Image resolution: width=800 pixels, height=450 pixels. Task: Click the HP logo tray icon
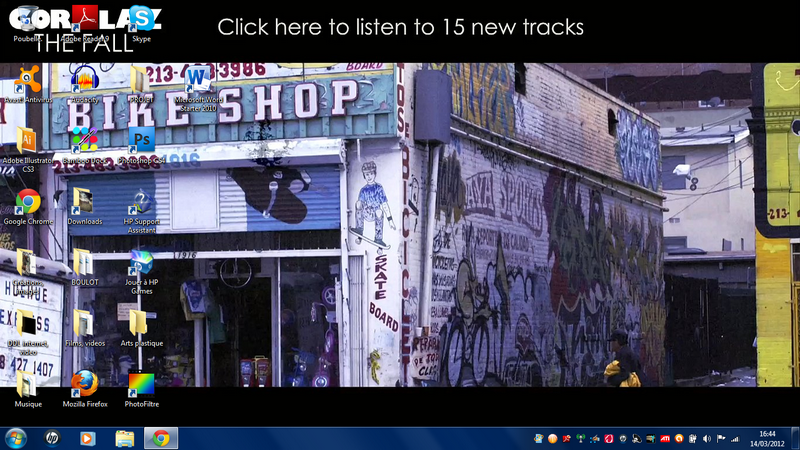point(623,438)
